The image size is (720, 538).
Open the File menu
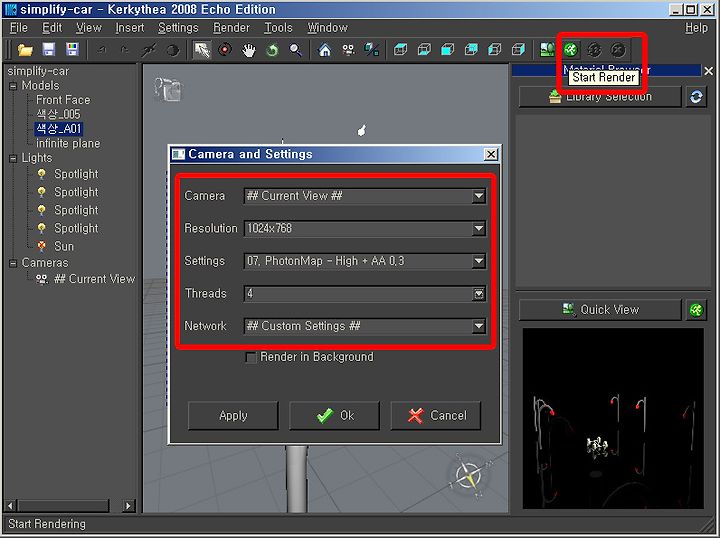(19, 28)
